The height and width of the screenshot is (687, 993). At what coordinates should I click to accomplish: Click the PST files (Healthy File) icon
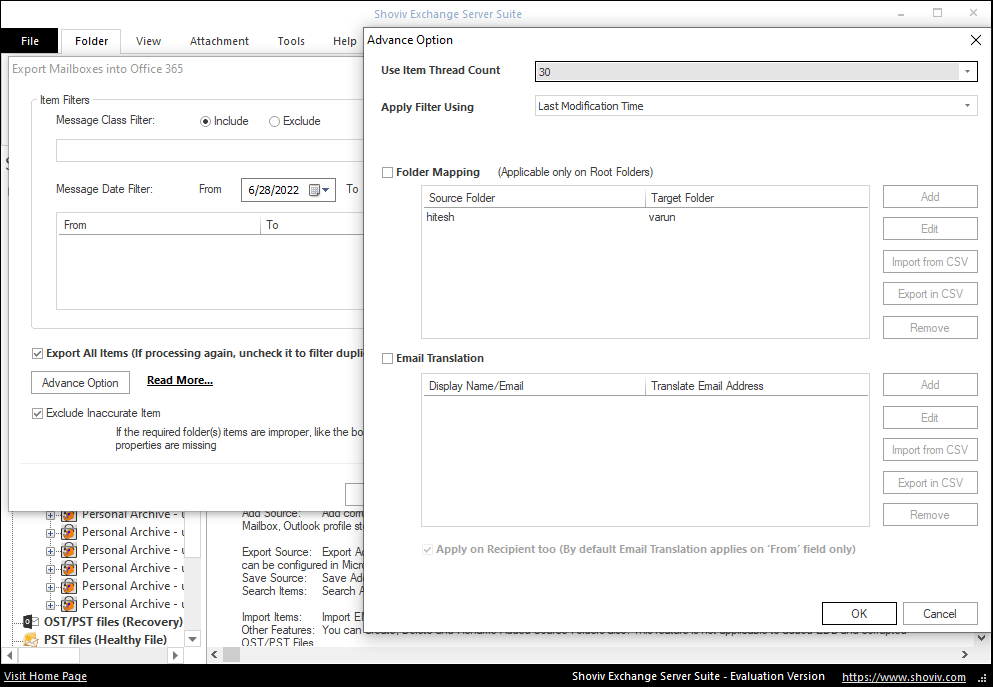31,640
